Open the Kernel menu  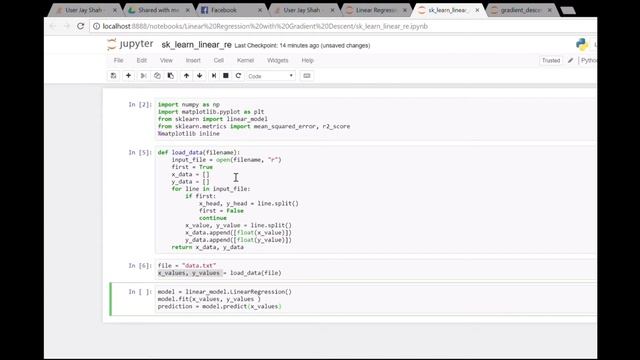click(x=245, y=60)
